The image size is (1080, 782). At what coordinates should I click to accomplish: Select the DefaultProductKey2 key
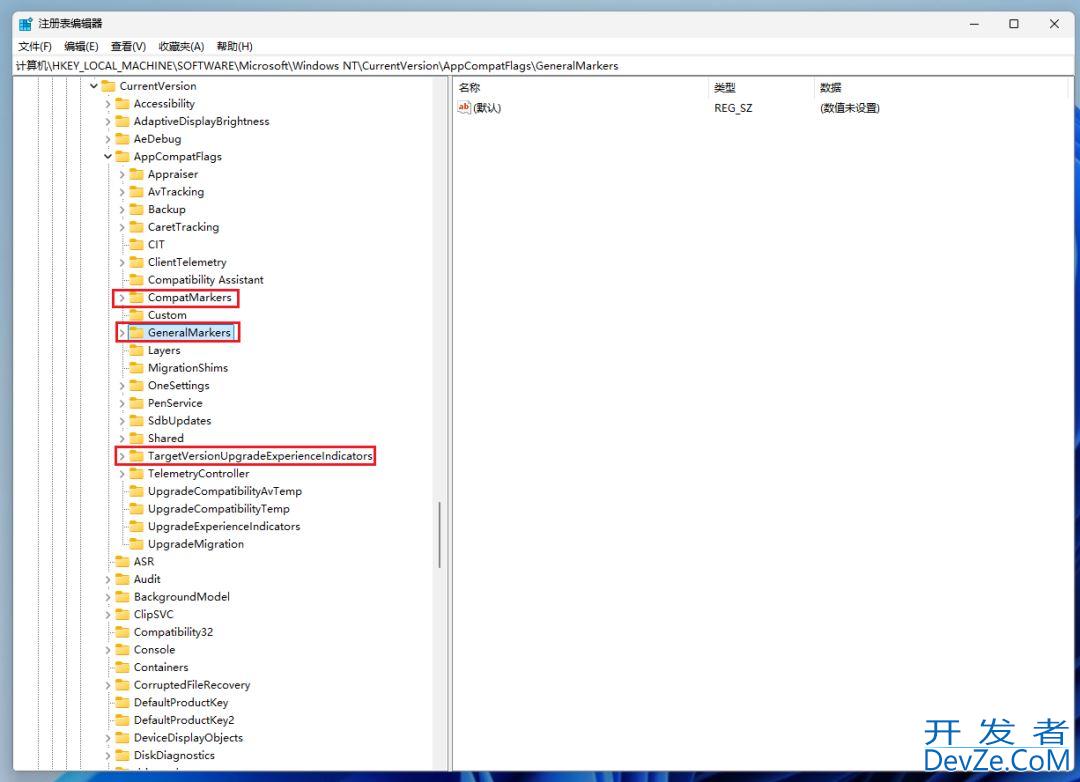184,720
